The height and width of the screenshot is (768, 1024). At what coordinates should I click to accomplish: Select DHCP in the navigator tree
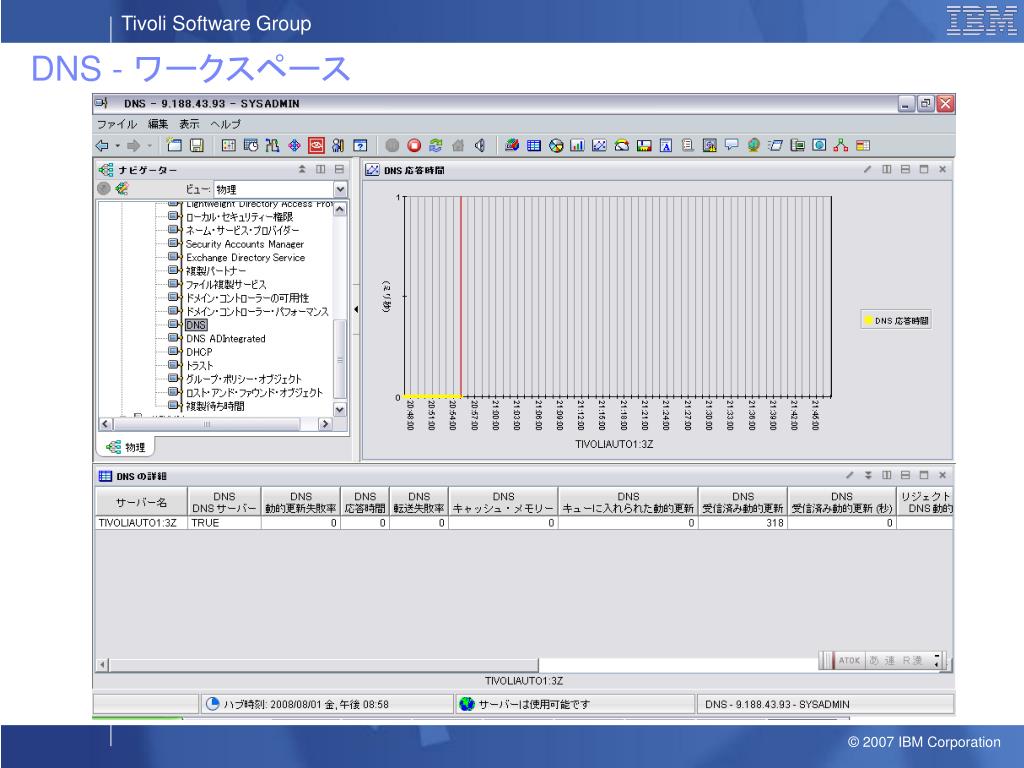199,352
